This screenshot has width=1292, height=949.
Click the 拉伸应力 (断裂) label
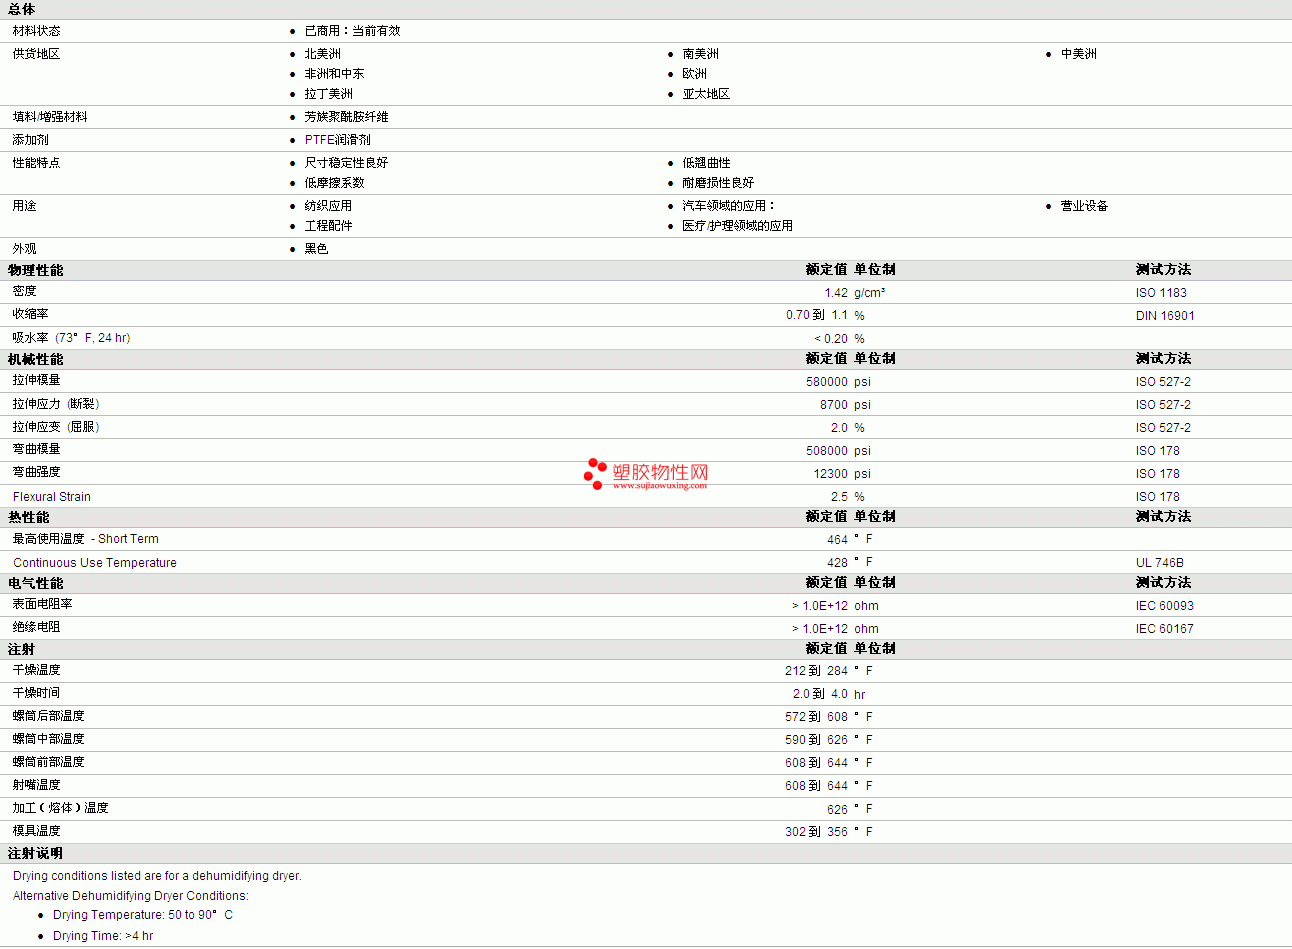click(x=56, y=404)
